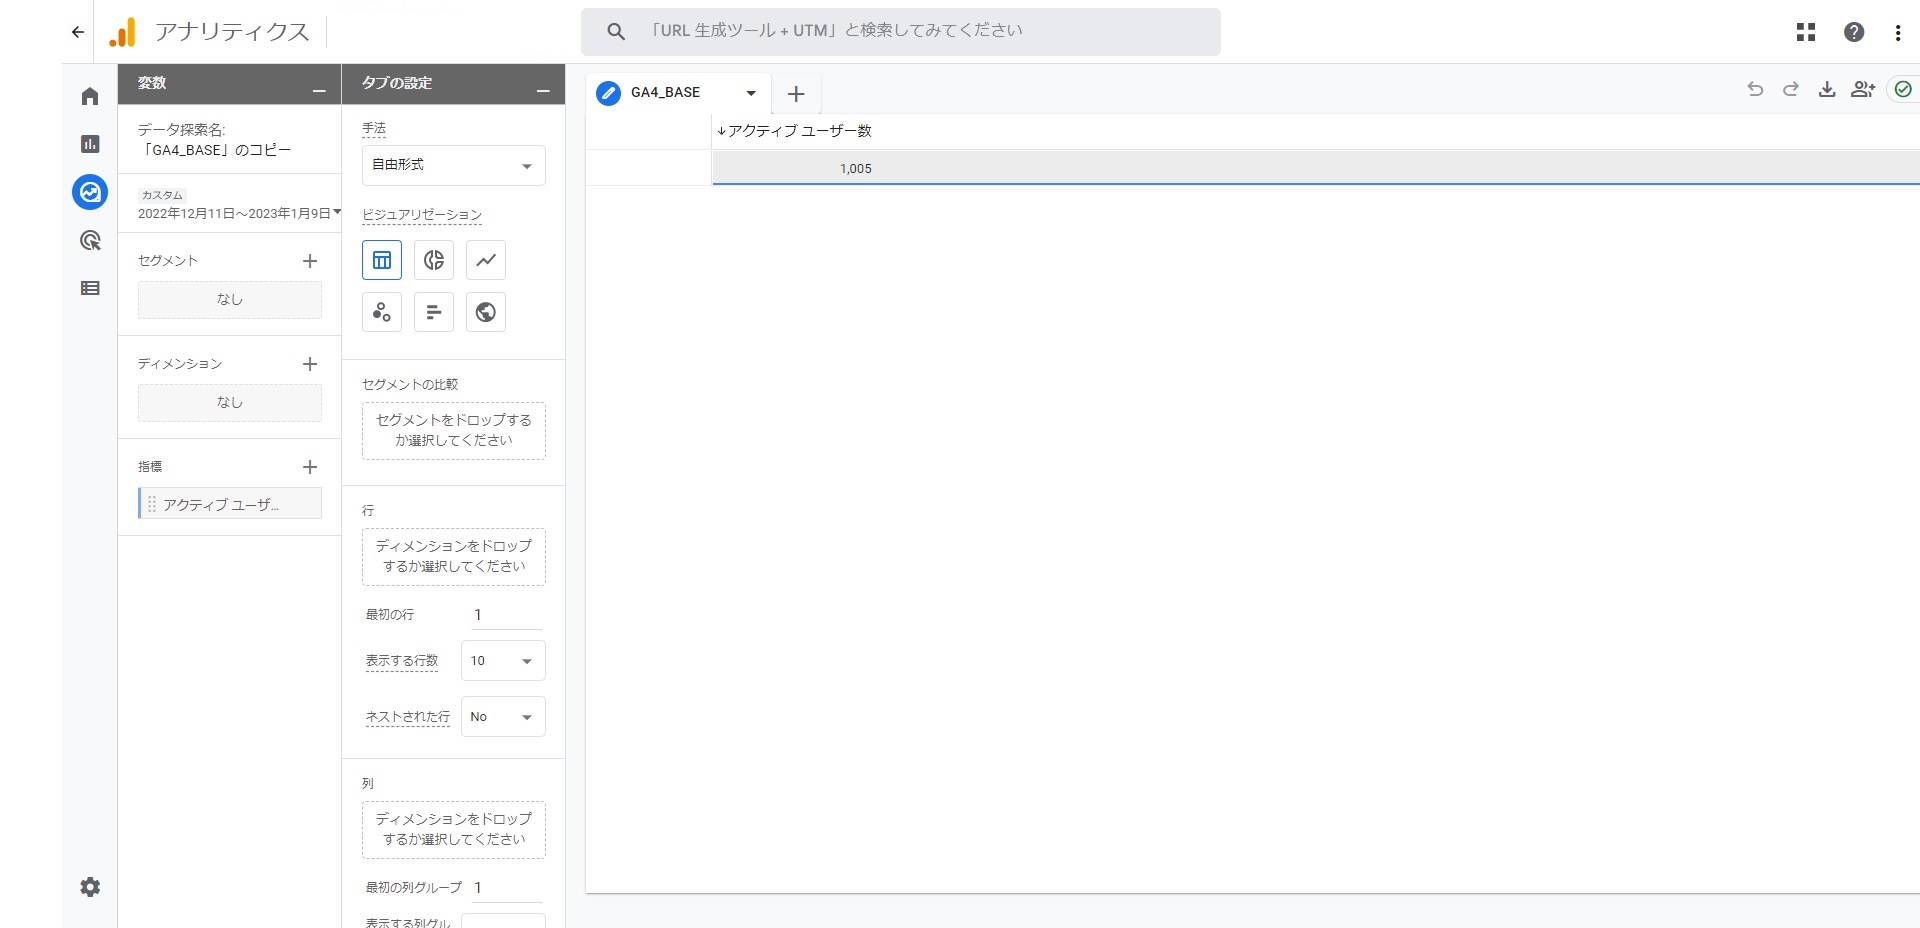Download the exploration data
Image resolution: width=1920 pixels, height=928 pixels.
click(1827, 89)
